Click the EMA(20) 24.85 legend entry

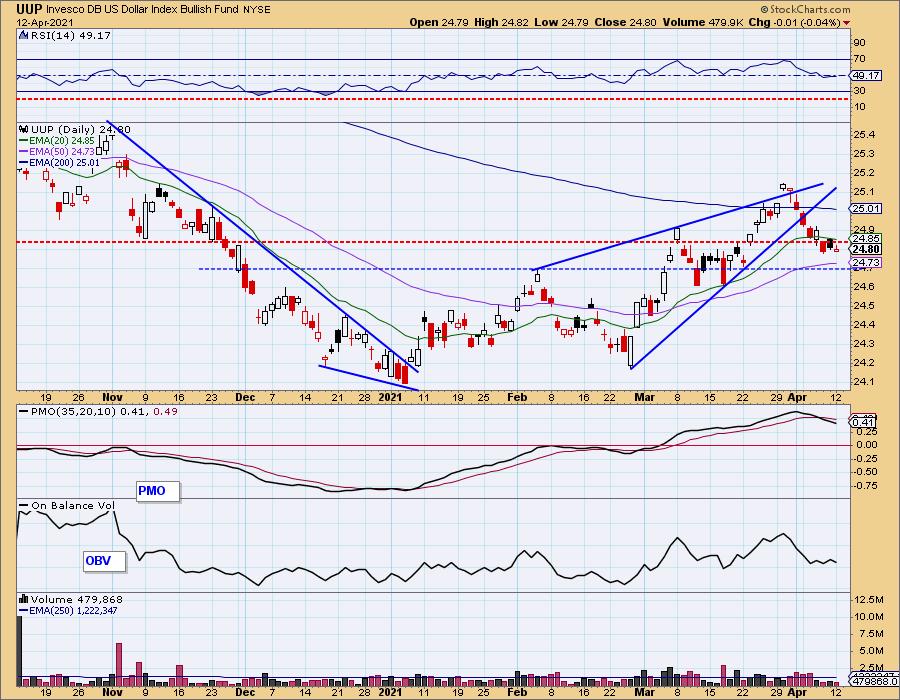click(56, 141)
